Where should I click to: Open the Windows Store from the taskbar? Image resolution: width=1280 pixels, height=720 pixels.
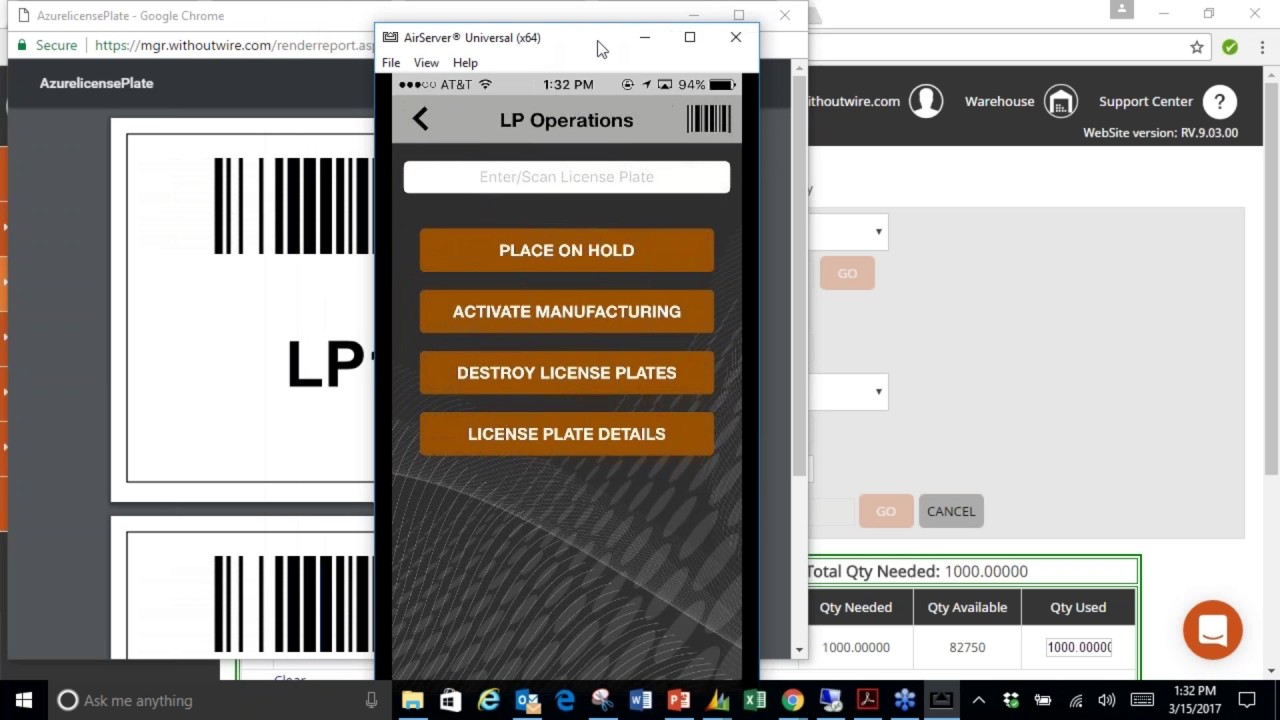pyautogui.click(x=450, y=700)
